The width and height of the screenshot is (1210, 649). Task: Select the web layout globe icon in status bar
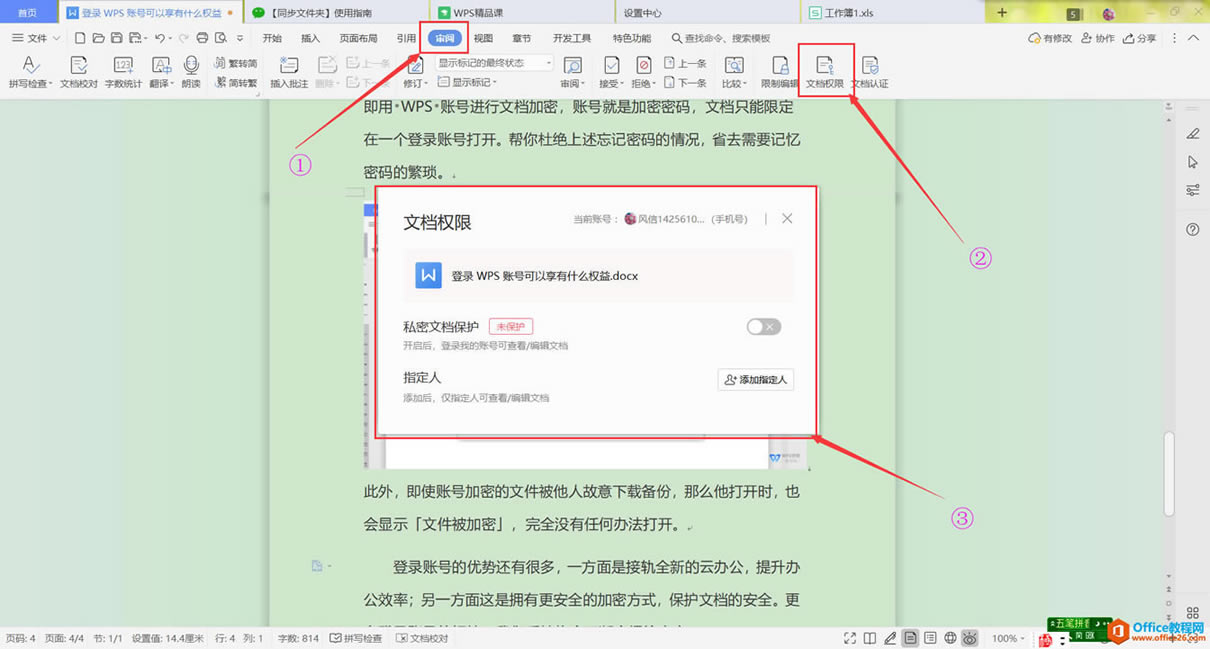pyautogui.click(x=949, y=638)
